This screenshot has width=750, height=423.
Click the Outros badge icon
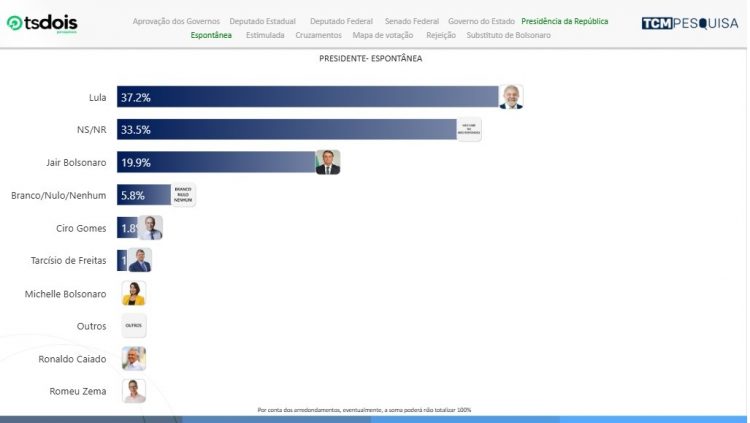click(133, 326)
